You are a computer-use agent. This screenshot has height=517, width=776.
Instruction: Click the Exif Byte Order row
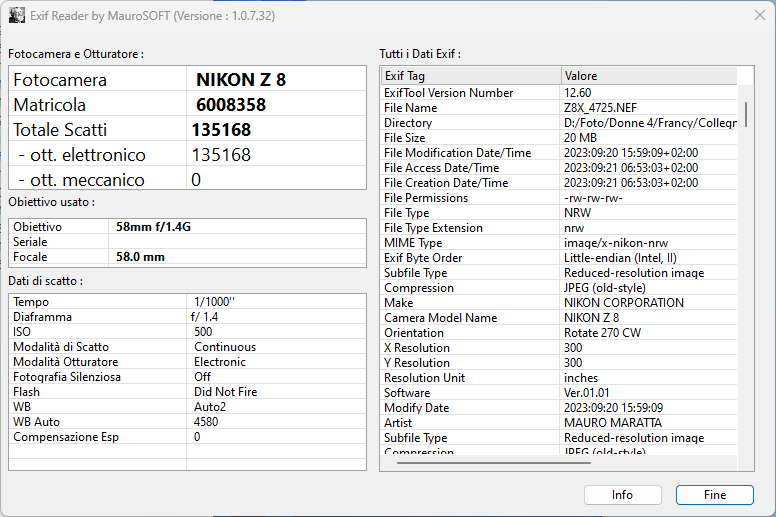point(559,258)
